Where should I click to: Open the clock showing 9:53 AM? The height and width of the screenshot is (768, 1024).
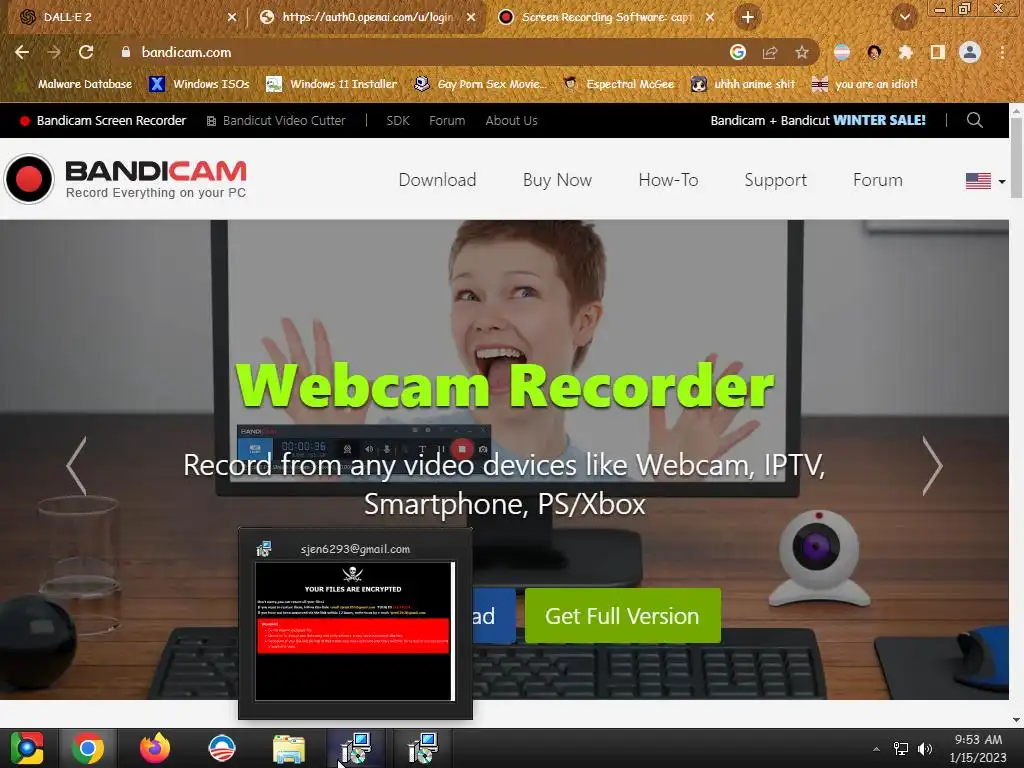click(x=978, y=748)
